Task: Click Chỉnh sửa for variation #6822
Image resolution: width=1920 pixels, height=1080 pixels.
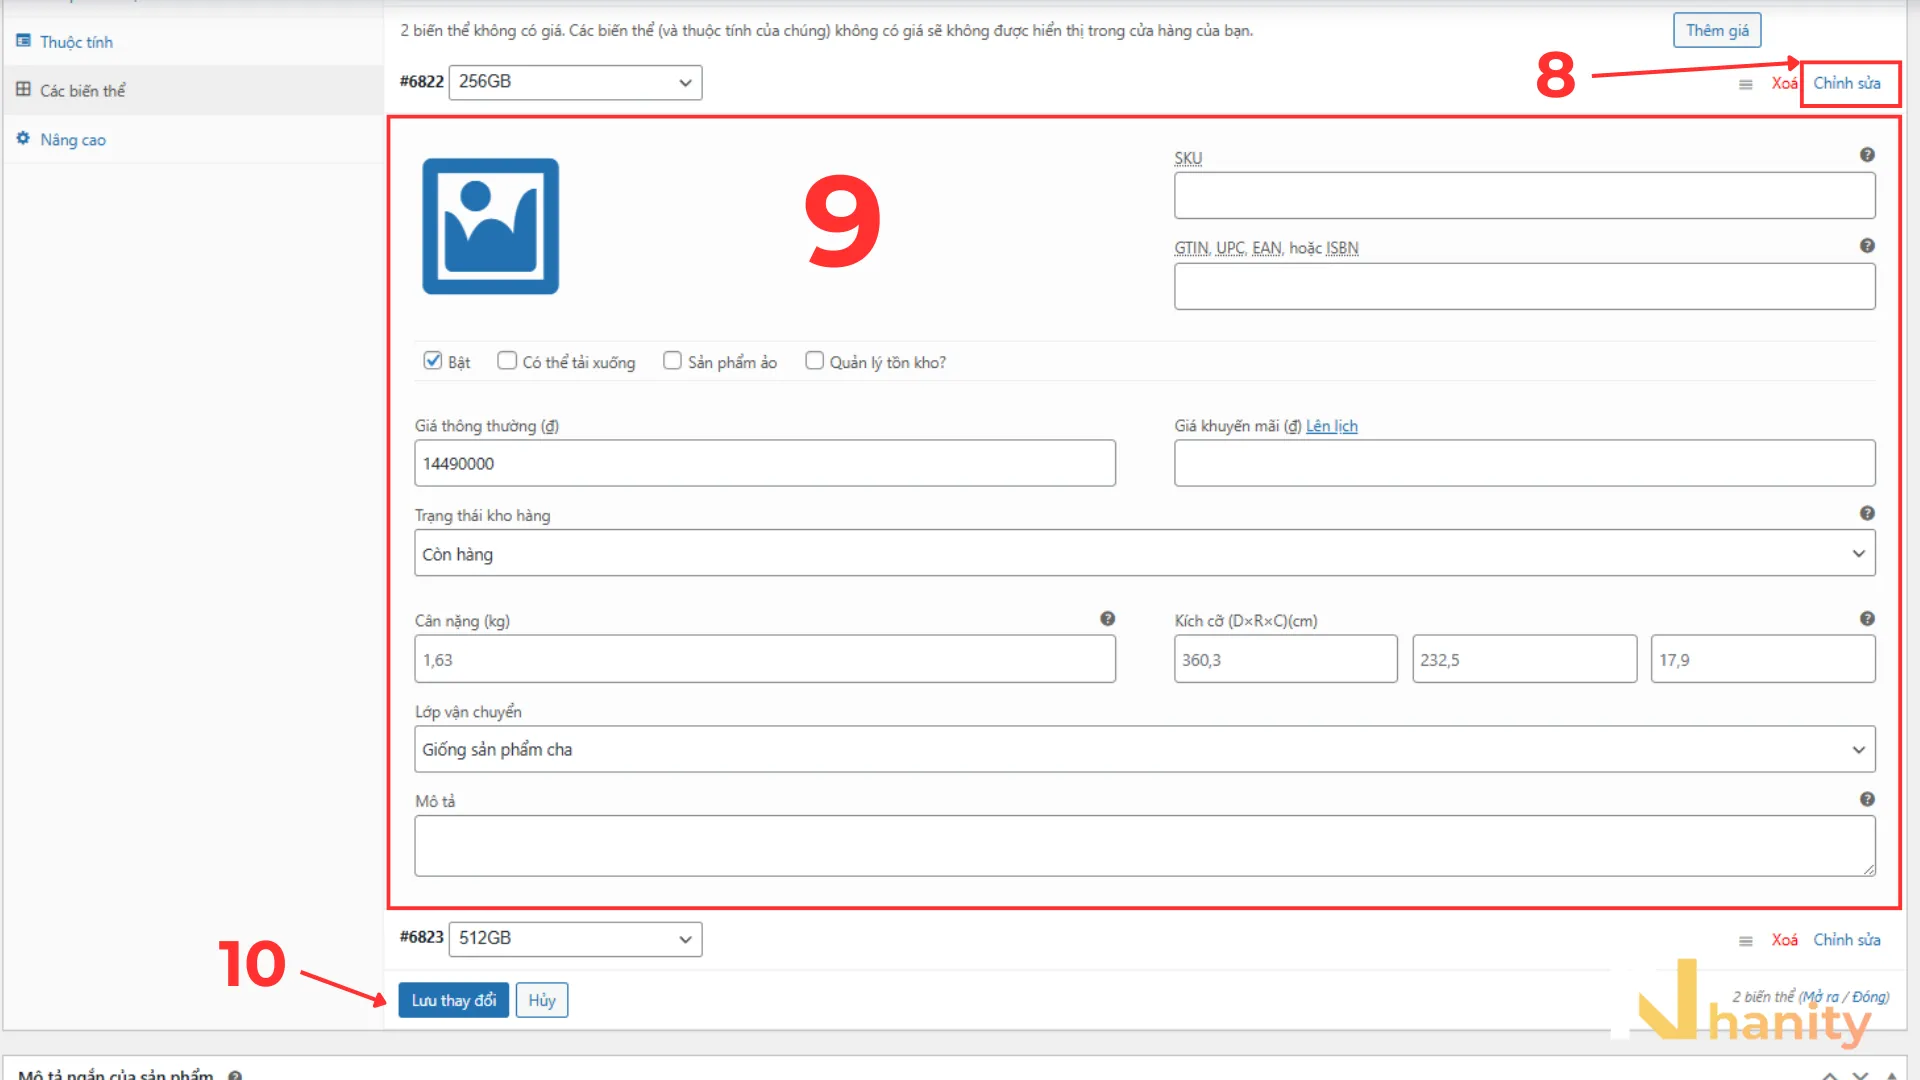Action: tap(1847, 84)
